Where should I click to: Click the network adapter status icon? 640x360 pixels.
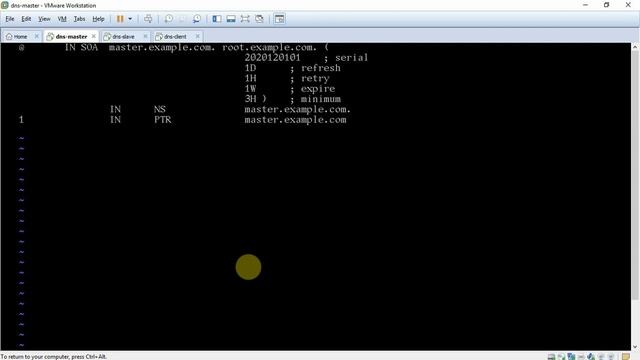click(x=571, y=357)
